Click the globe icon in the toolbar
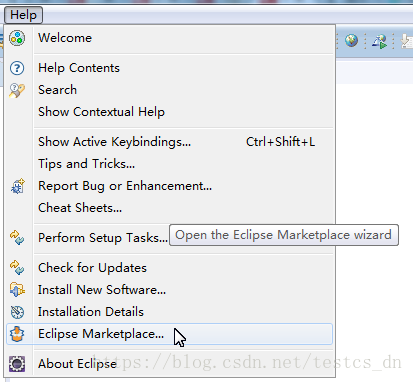Screen dimensions: 413x382 pos(351,41)
